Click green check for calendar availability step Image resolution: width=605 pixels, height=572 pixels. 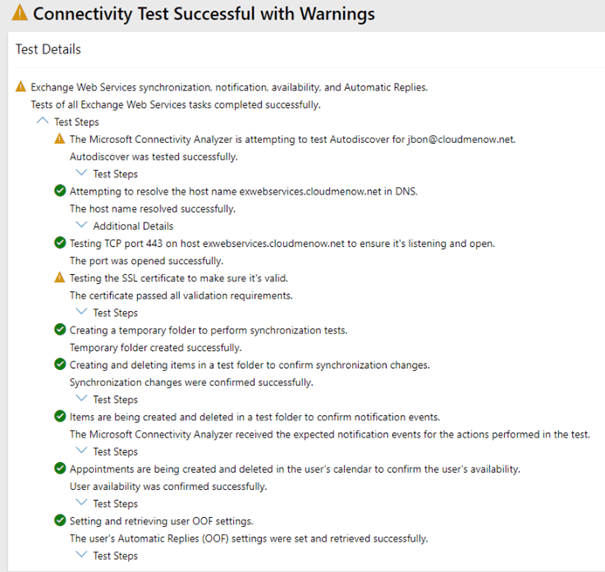point(59,469)
